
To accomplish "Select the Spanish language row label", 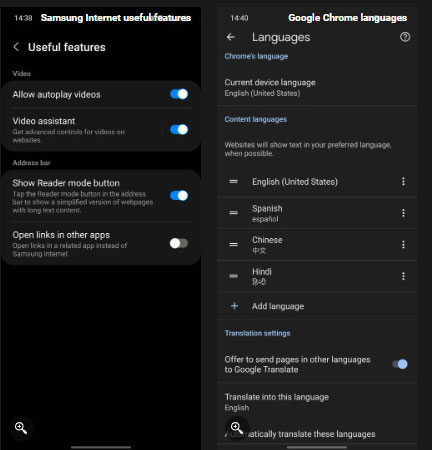I will 267,208.
